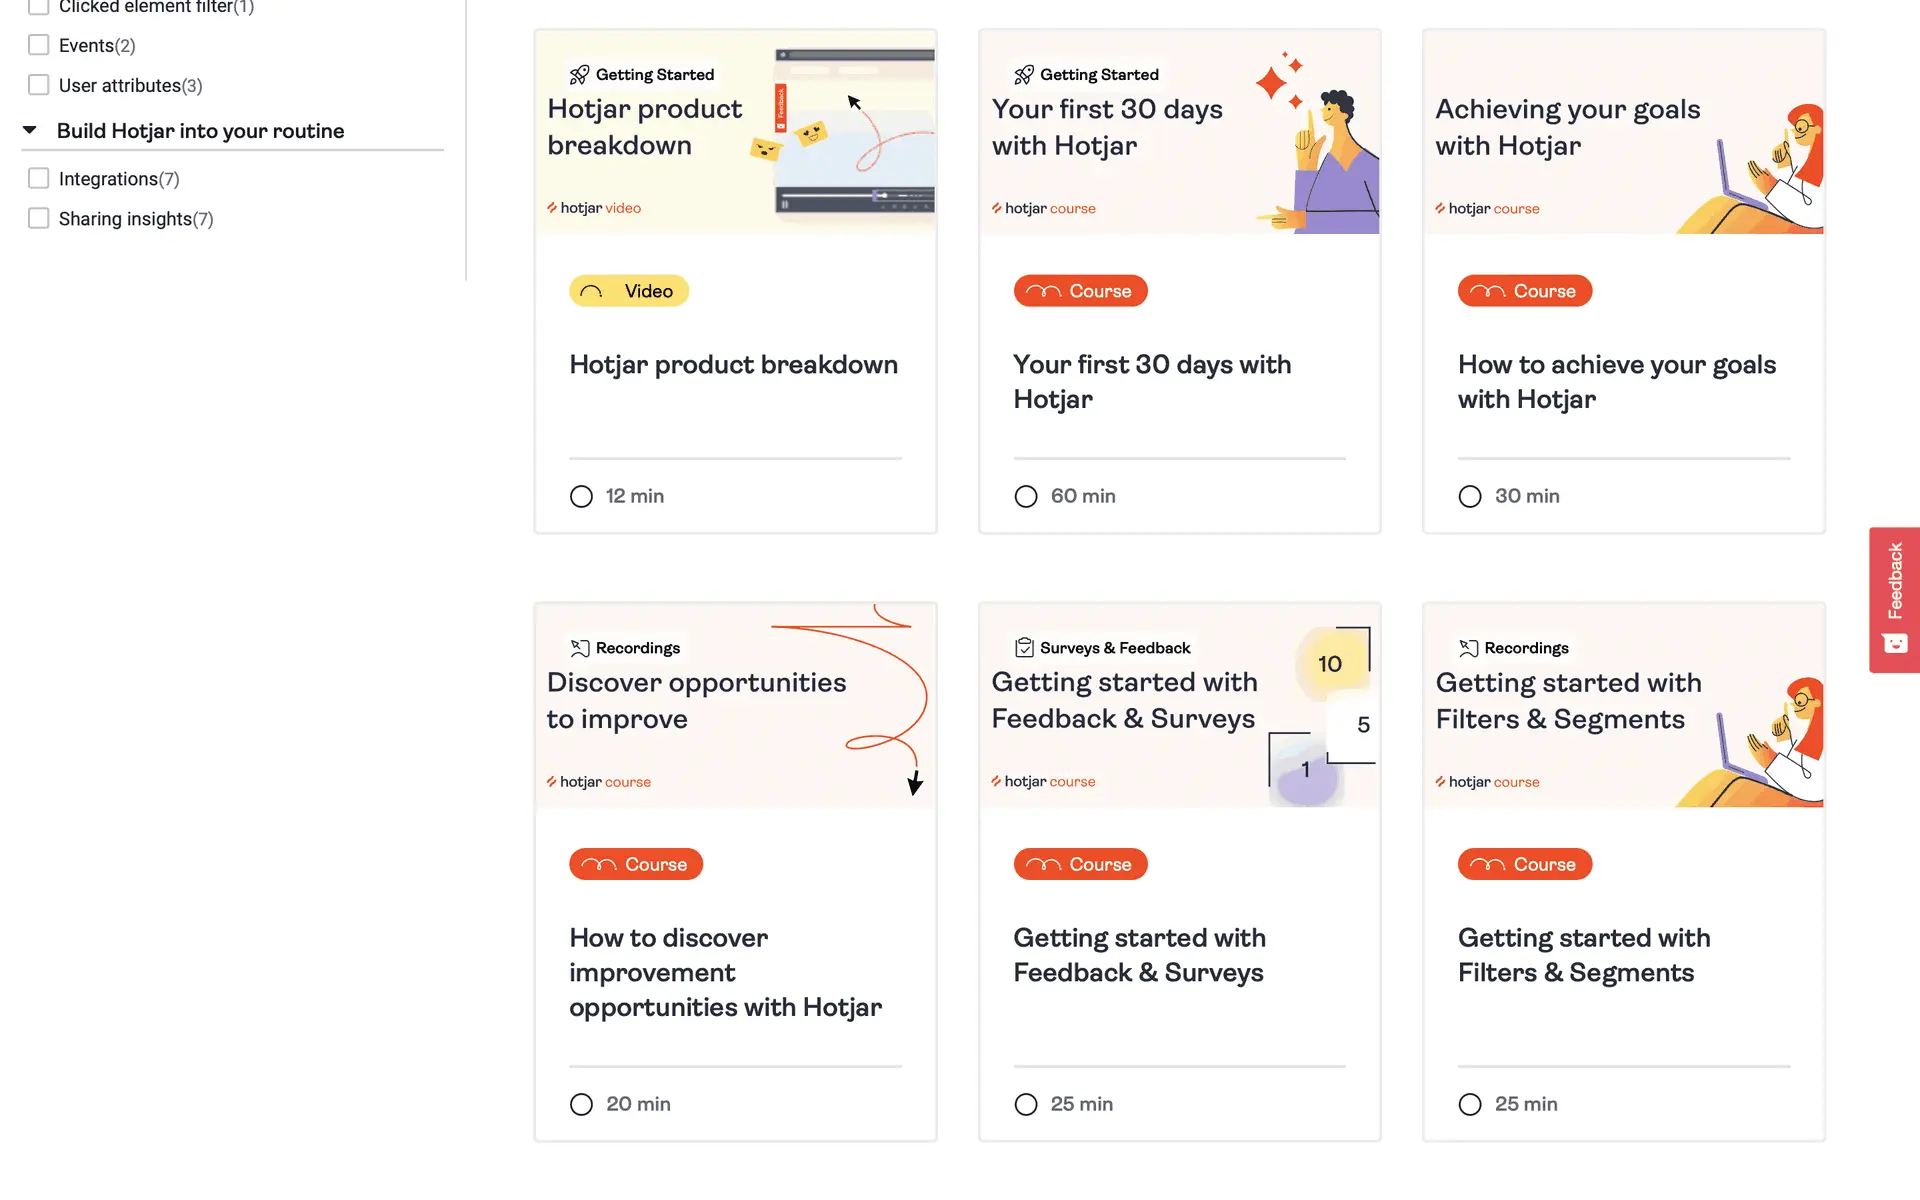Select the Sharing insights checkbox
Viewport: 1920px width, 1200px height.
coord(39,218)
